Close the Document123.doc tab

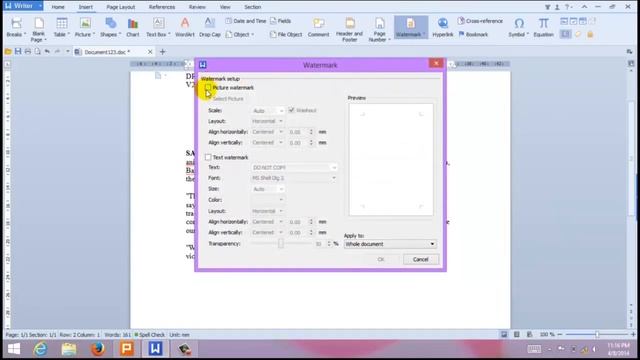(150, 52)
